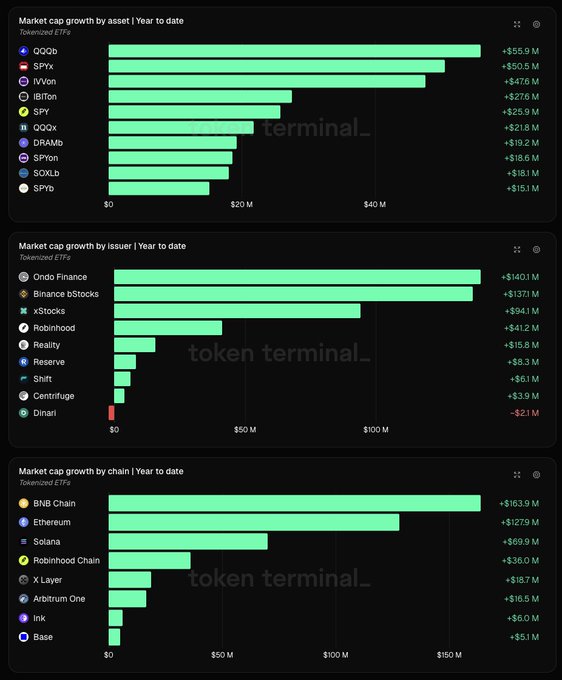Image resolution: width=562 pixels, height=680 pixels.
Task: Click the +$140.1 M value for Ondo Finance
Action: (520, 277)
